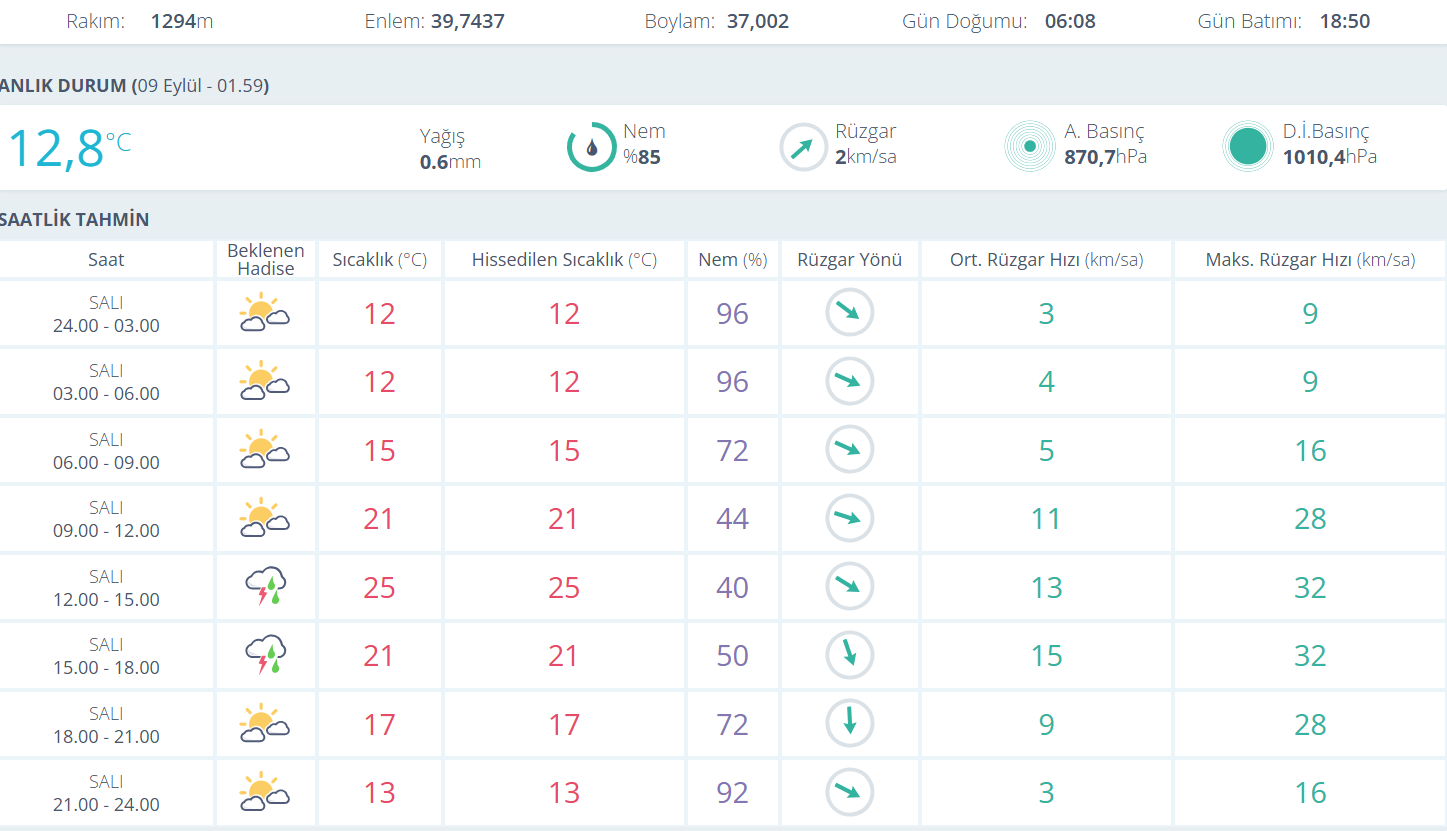Click the Gün Doğumu 06:08 value
Viewport: 1447px width, 831px height.
tap(1070, 21)
